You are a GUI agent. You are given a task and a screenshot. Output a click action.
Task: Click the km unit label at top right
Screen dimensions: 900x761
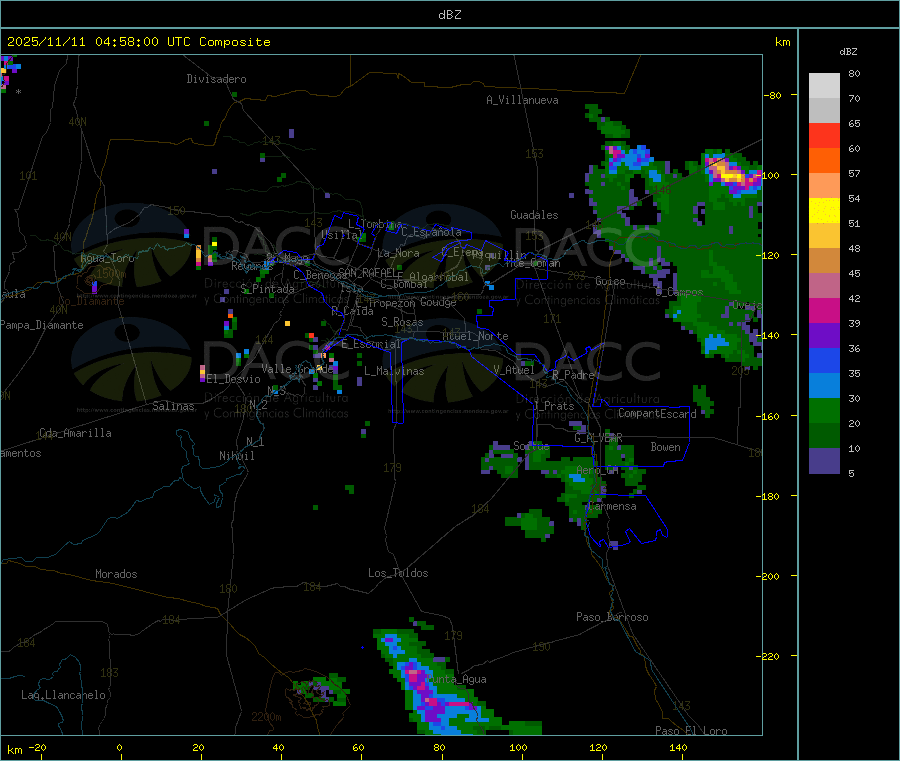[x=782, y=42]
